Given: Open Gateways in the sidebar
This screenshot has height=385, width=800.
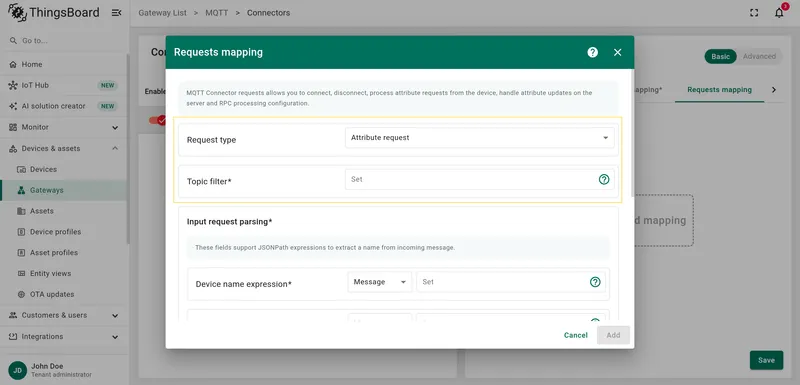Looking at the screenshot, I should coord(64,190).
